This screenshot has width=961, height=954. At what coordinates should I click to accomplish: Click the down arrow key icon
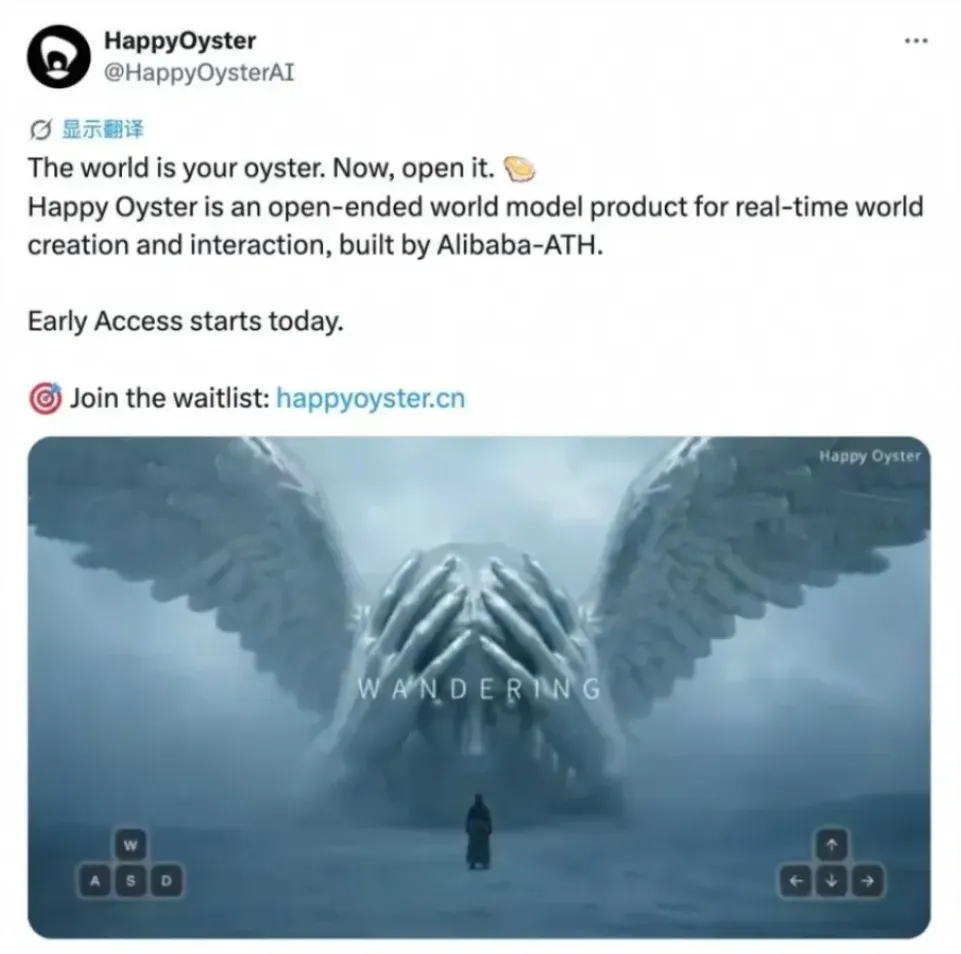click(832, 881)
